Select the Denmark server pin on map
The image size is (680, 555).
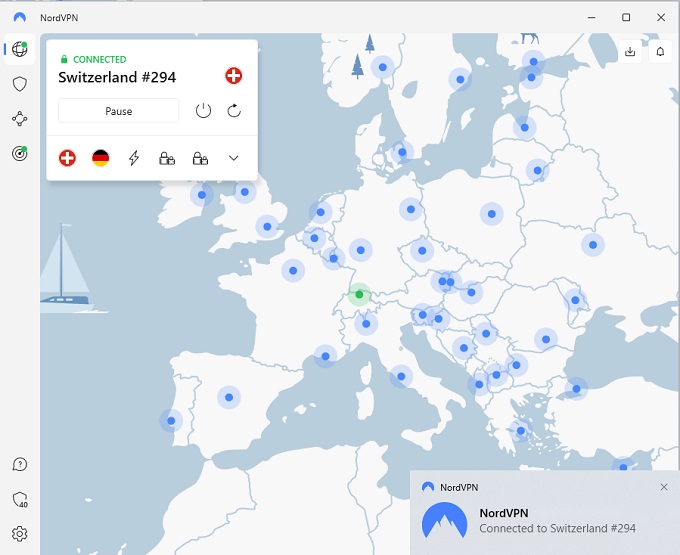[x=402, y=152]
